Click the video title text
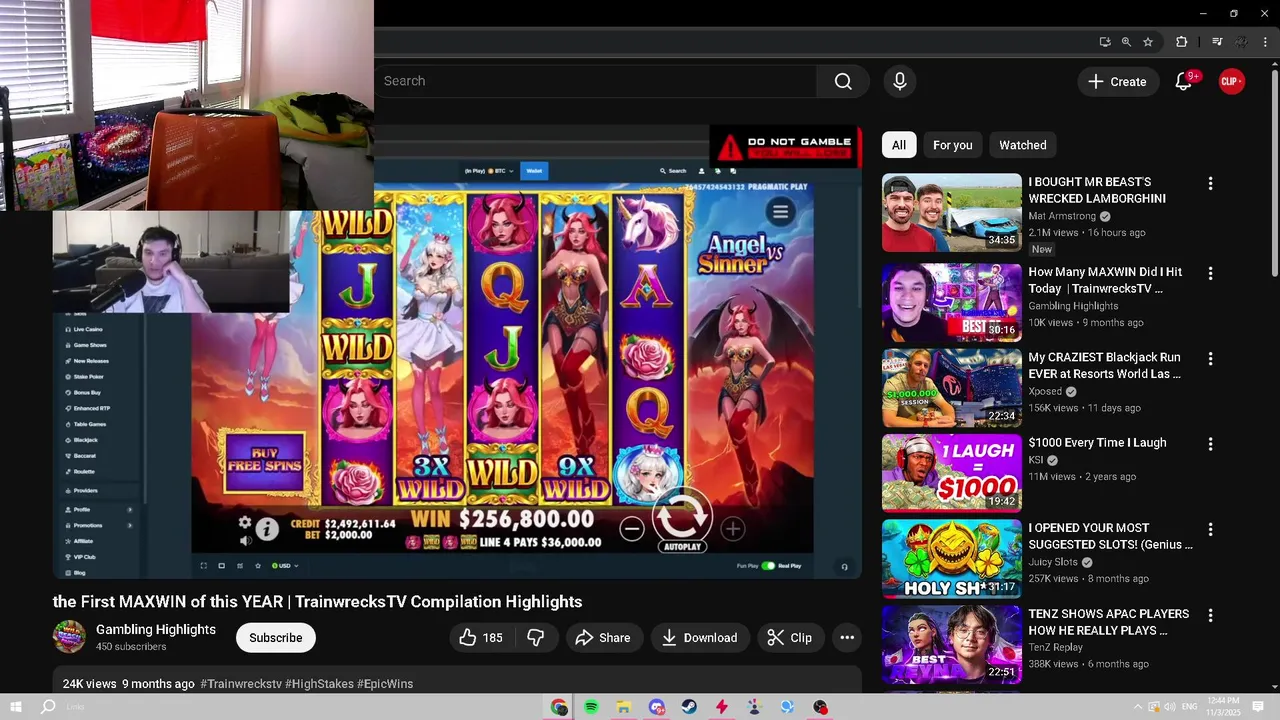The height and width of the screenshot is (720, 1280). [x=317, y=602]
